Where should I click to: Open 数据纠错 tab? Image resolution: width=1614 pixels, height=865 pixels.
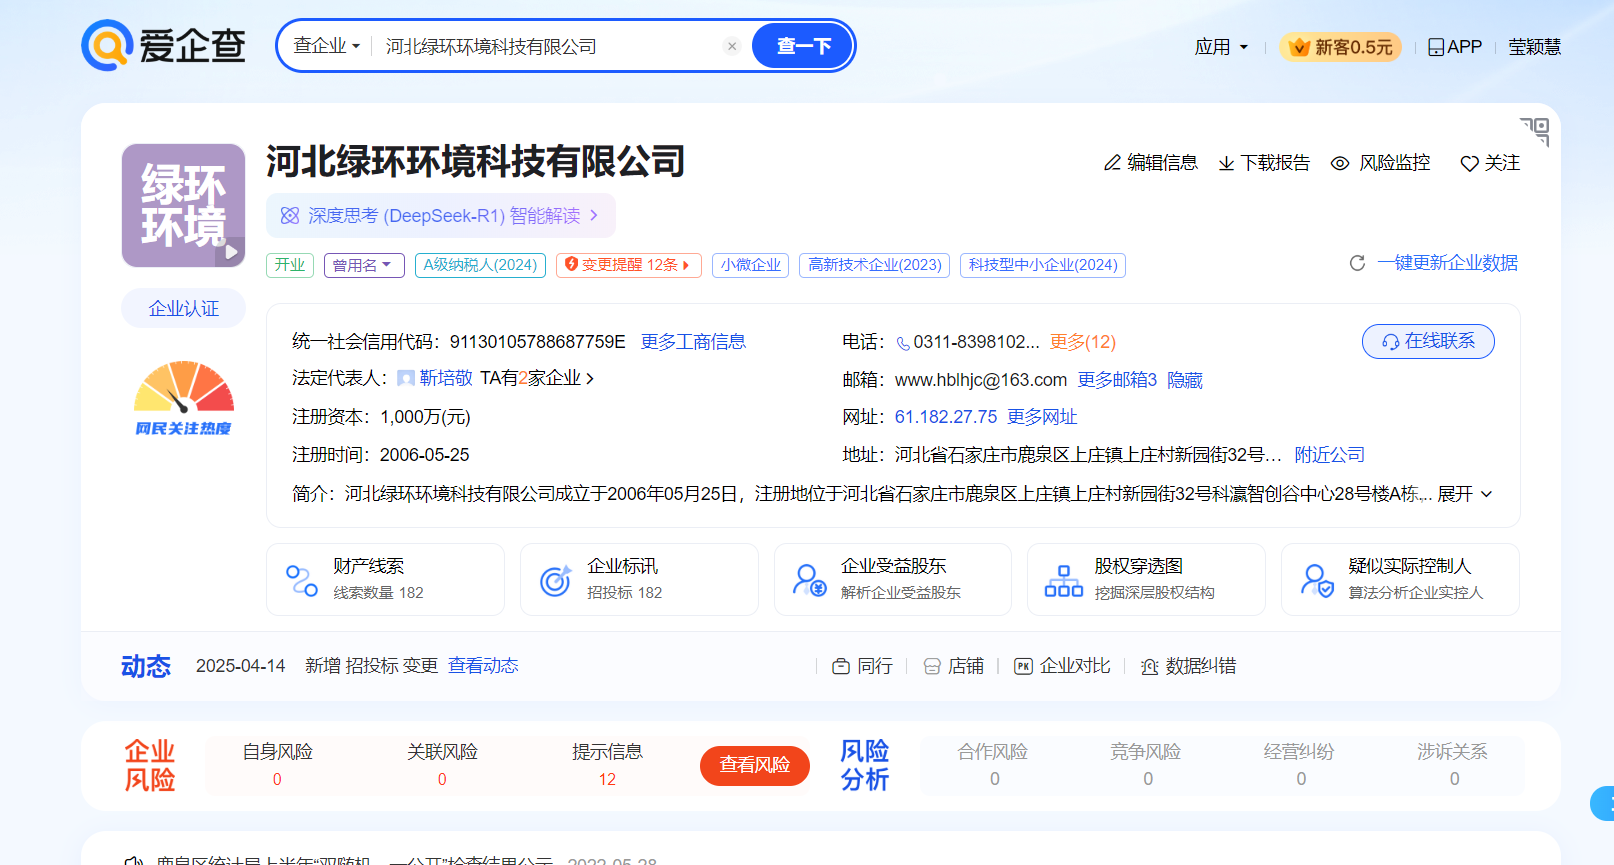[x=1188, y=666]
